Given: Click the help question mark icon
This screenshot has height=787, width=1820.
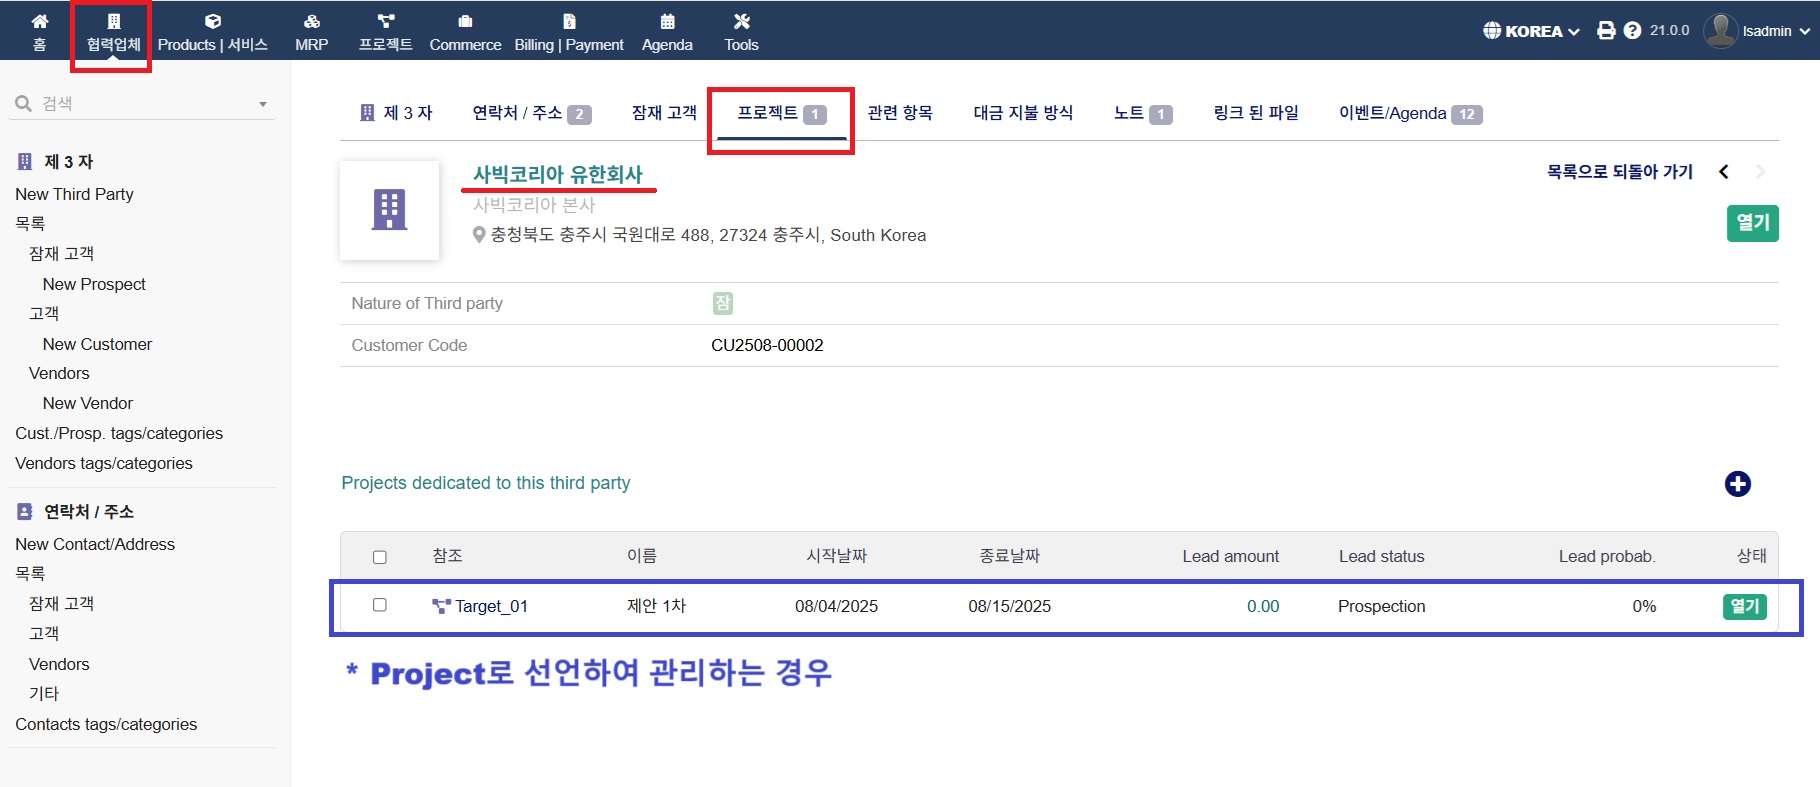Looking at the screenshot, I should (x=1632, y=31).
